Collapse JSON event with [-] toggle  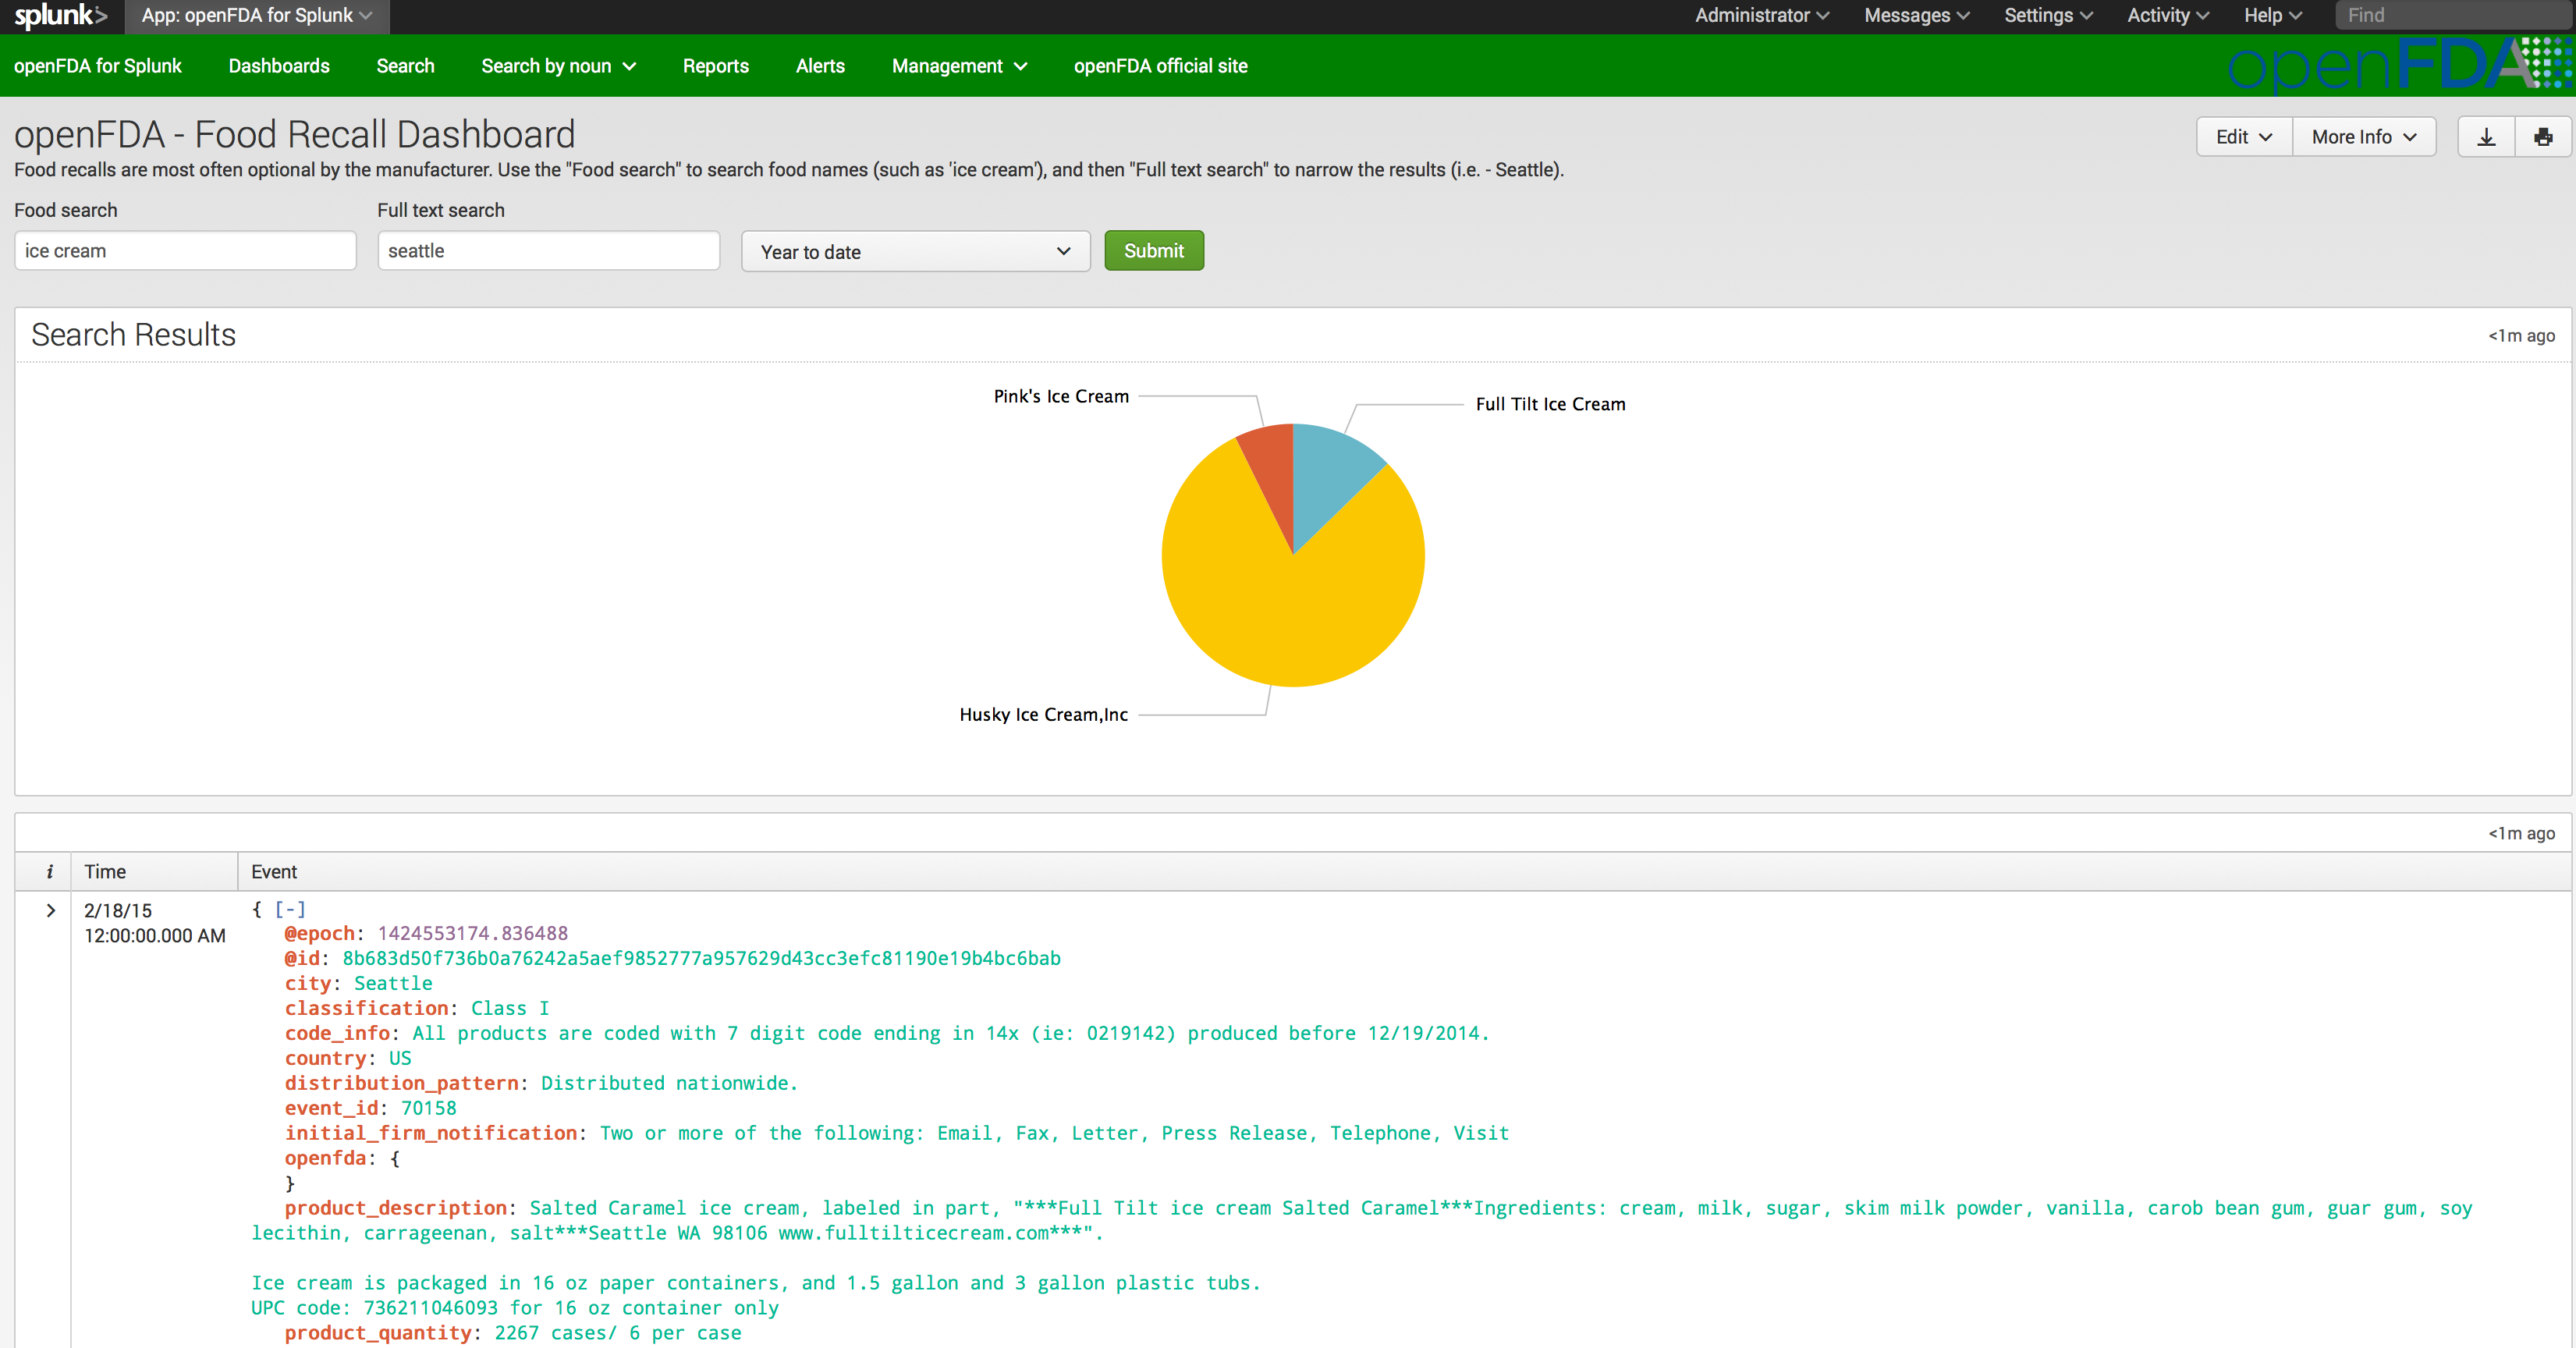[x=290, y=909]
